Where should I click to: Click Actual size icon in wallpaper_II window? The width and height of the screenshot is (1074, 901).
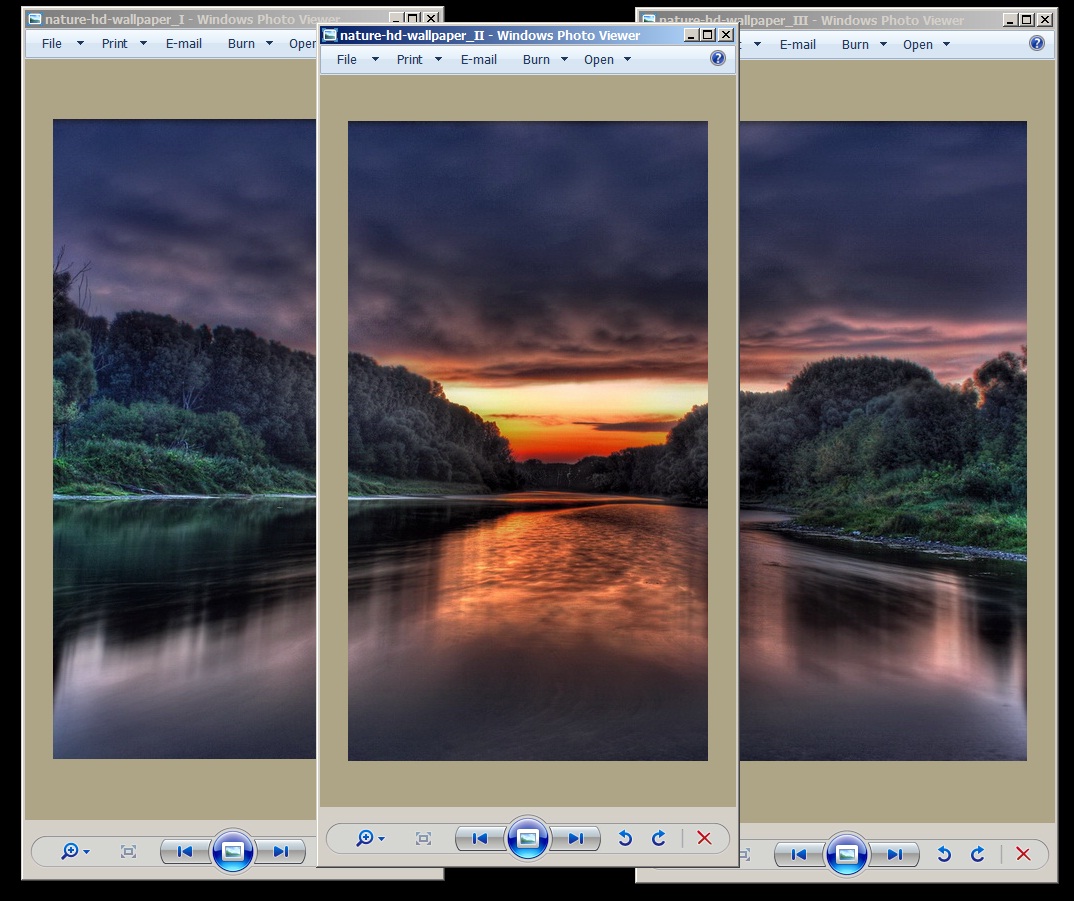[x=423, y=839]
